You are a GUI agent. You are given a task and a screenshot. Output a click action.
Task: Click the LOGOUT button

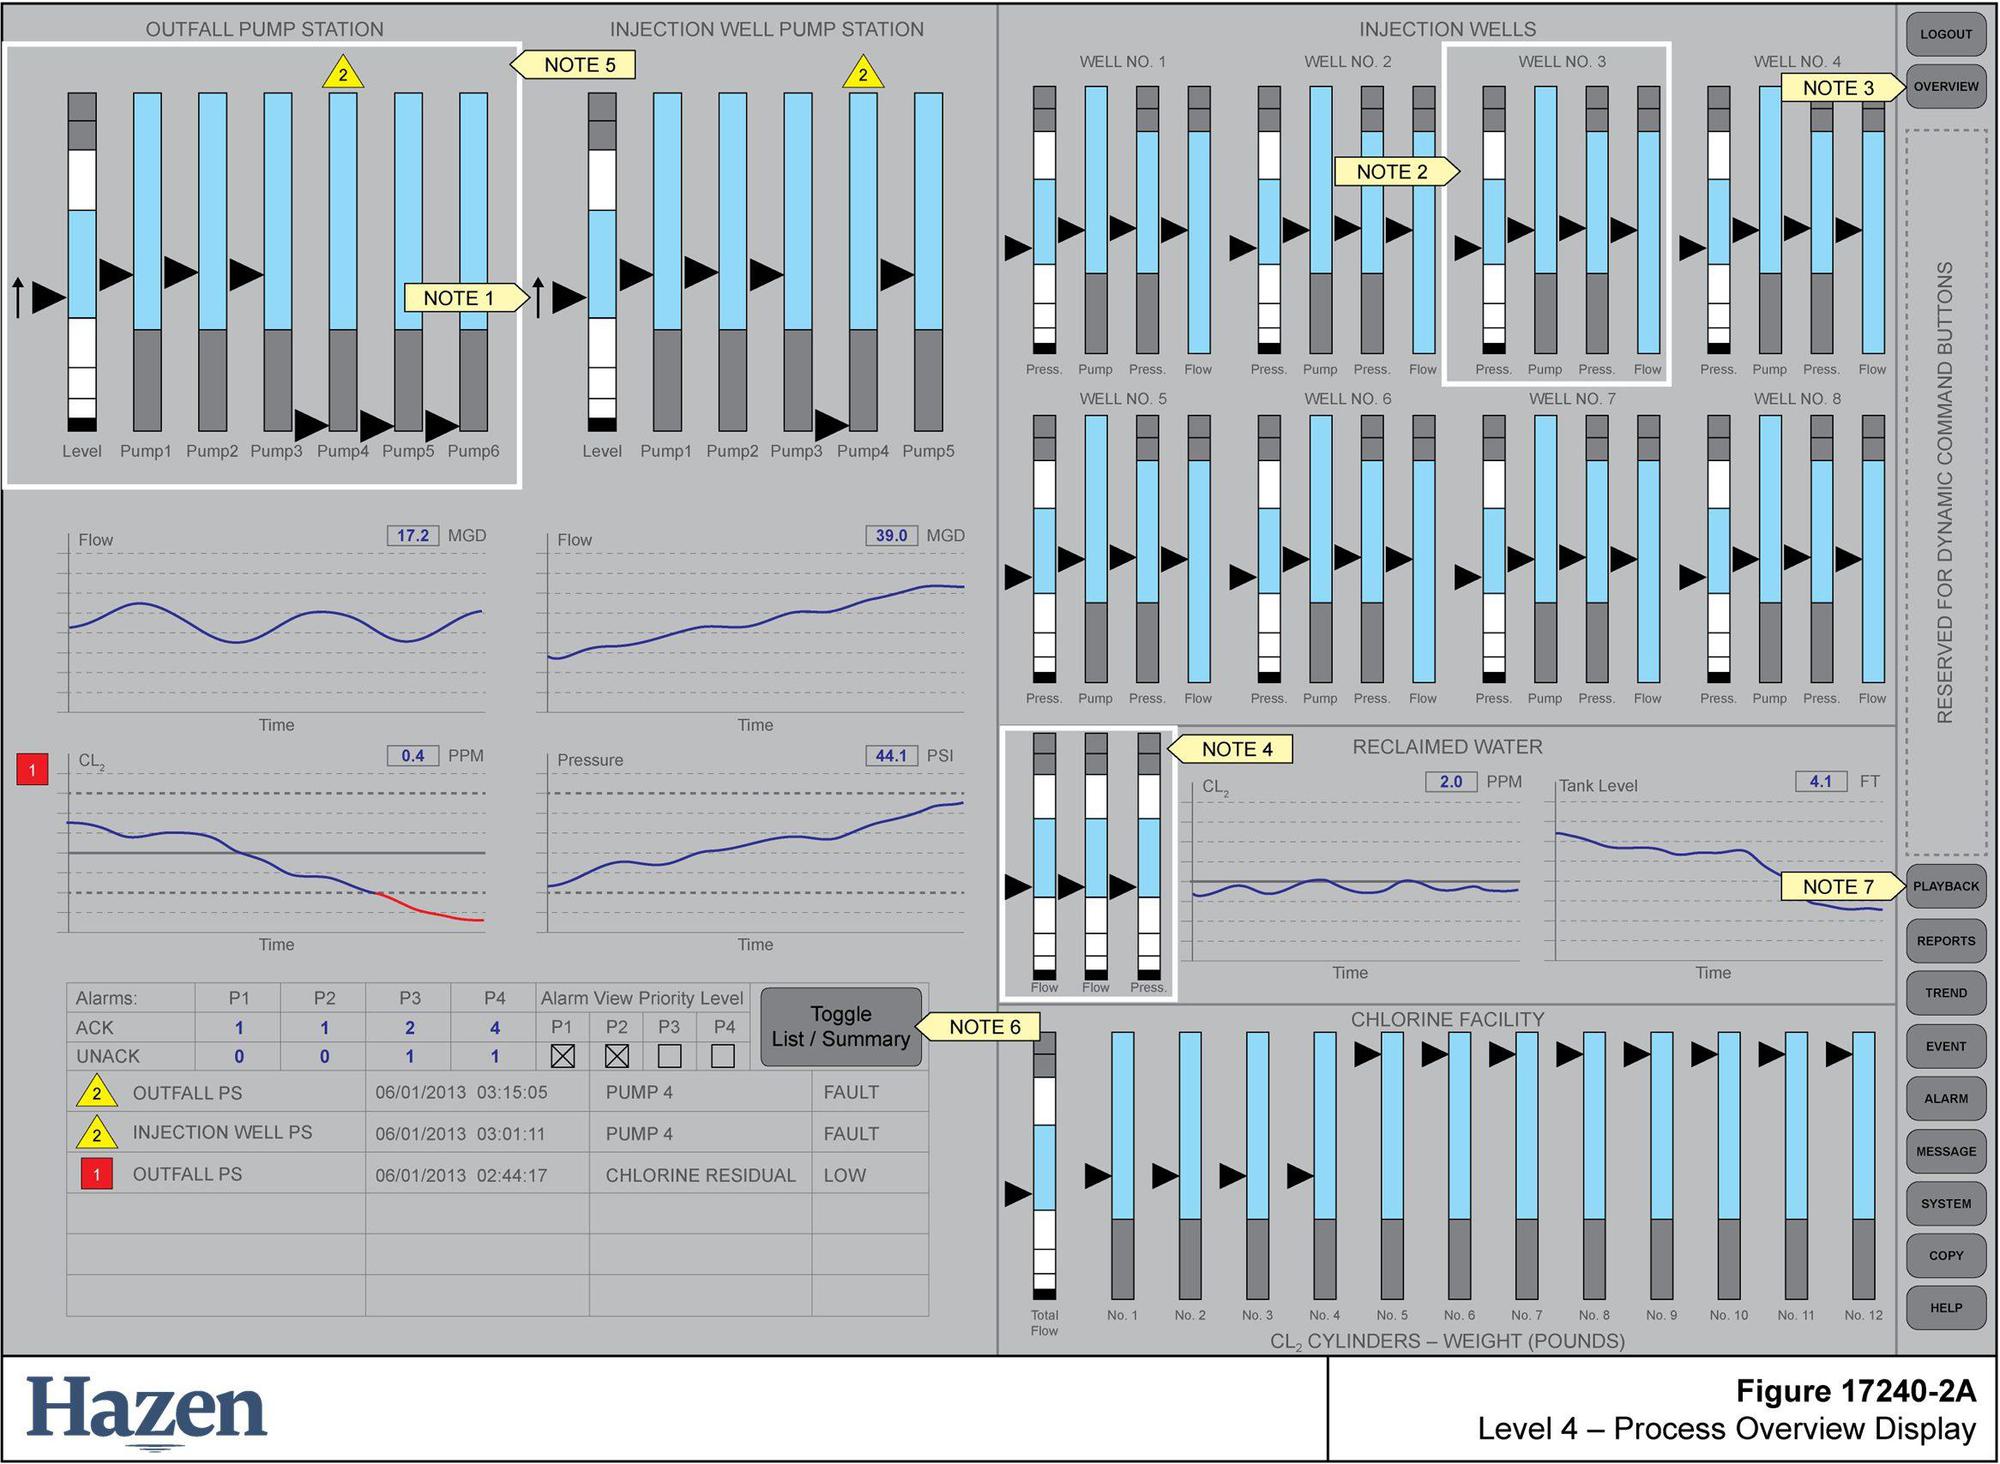pos(1945,34)
